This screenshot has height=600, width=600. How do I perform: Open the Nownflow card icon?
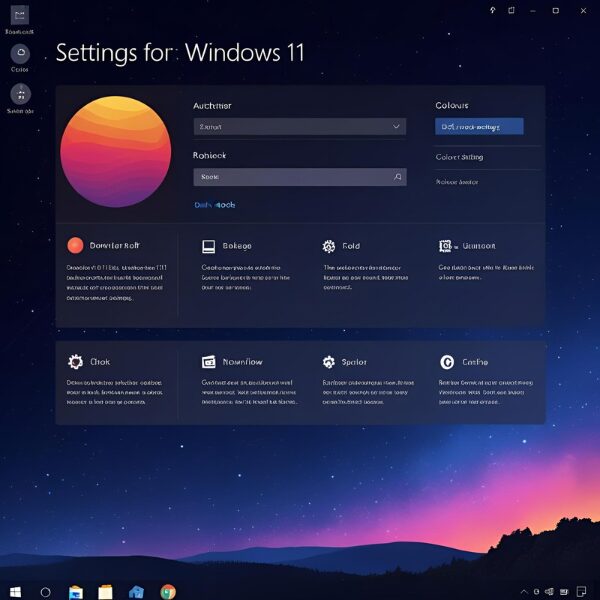[x=209, y=362]
